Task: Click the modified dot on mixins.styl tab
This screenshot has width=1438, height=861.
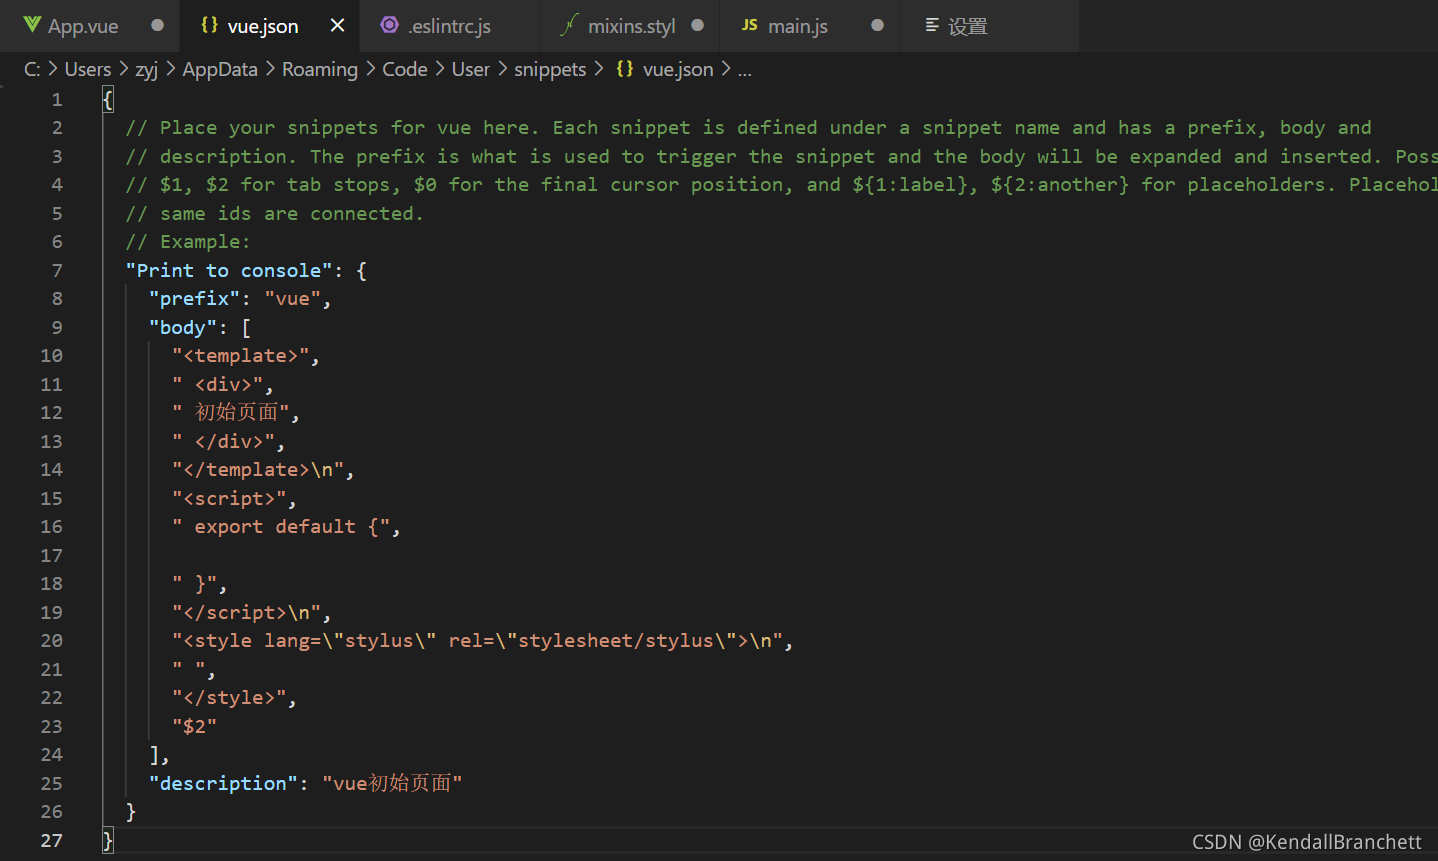Action: [x=700, y=25]
